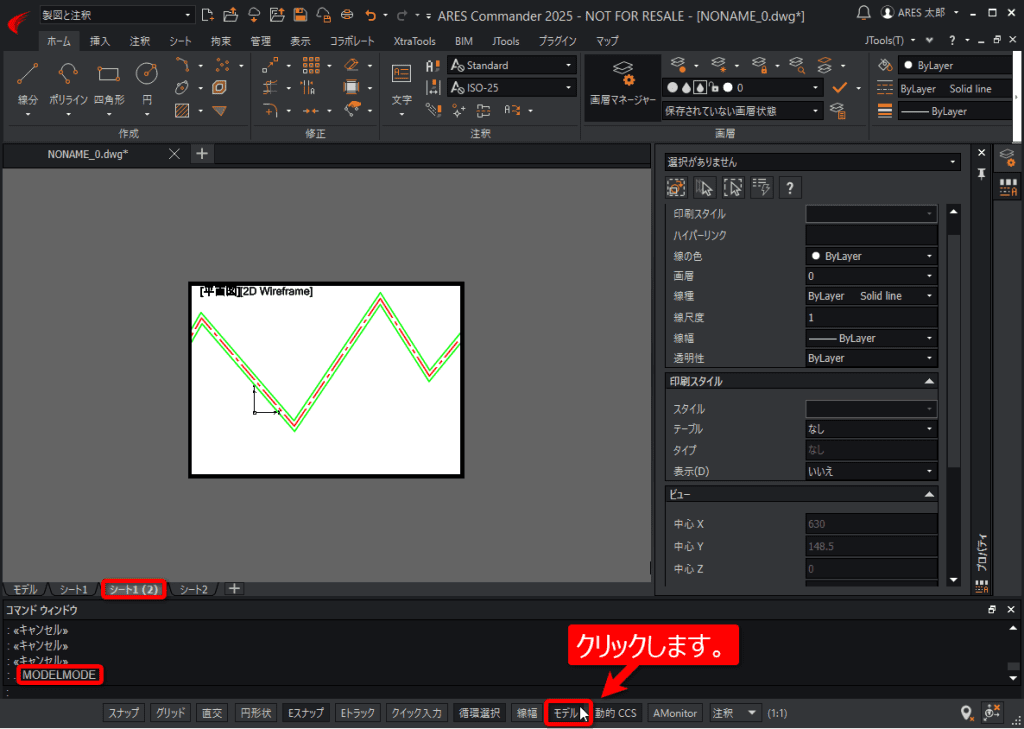Toggle グリッド display in status bar
This screenshot has height=729, width=1024.
point(170,713)
